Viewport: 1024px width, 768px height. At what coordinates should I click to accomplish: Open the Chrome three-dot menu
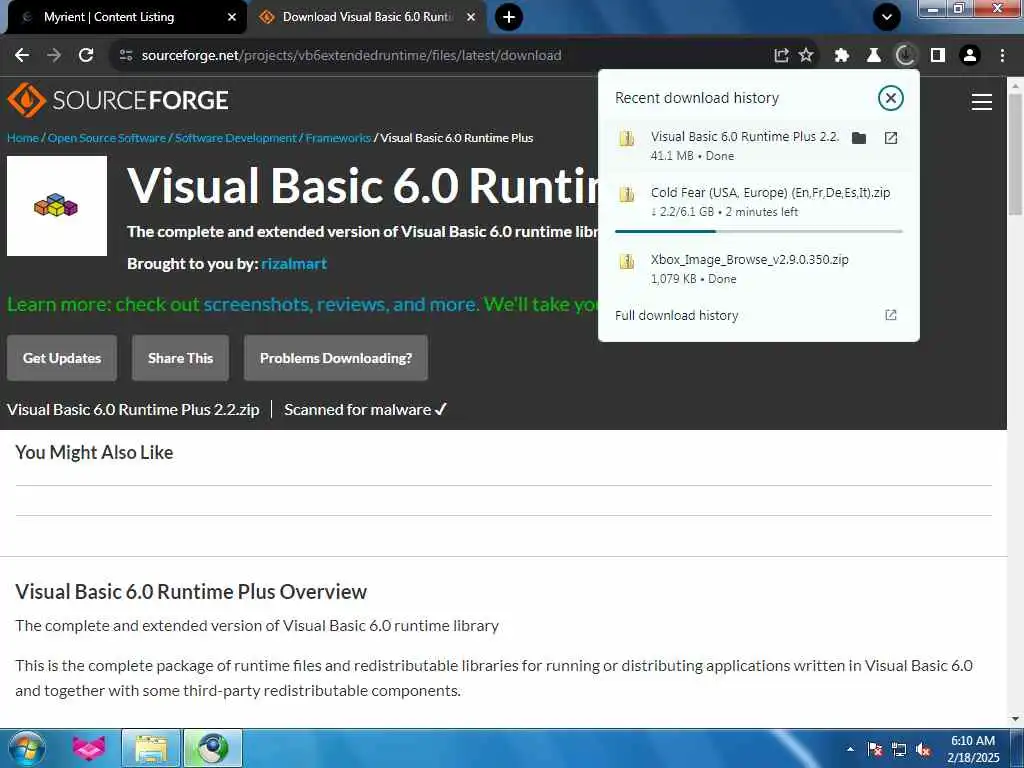pos(1002,56)
